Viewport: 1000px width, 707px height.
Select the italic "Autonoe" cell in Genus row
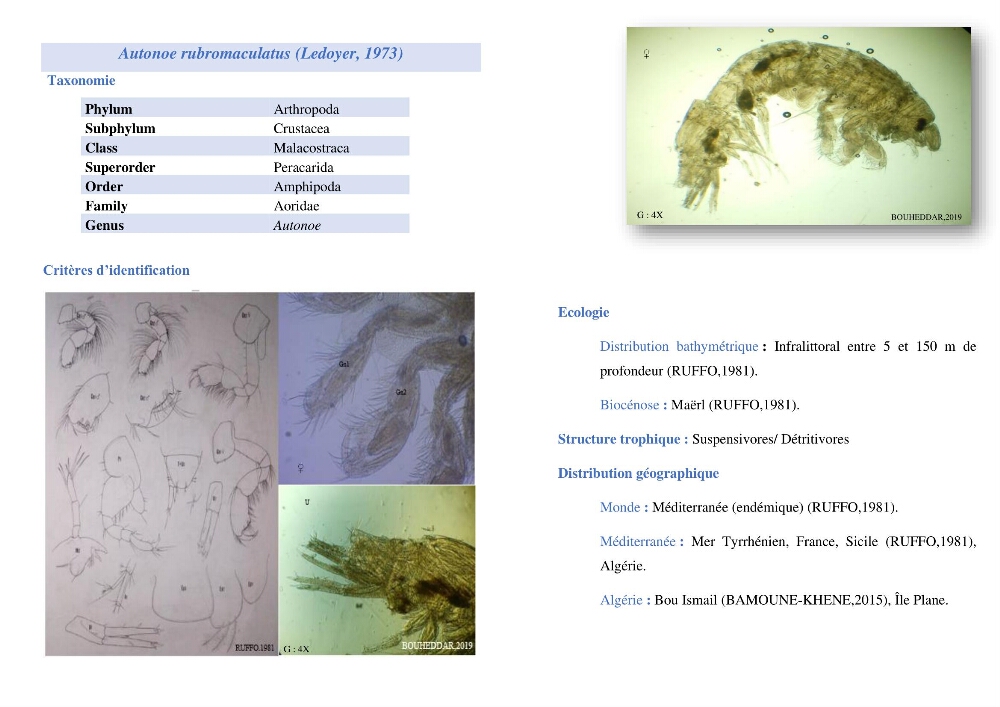(297, 225)
